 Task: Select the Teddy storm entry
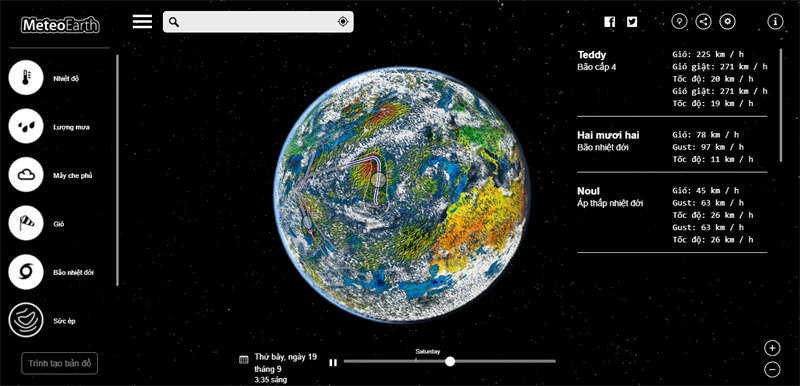(x=672, y=79)
